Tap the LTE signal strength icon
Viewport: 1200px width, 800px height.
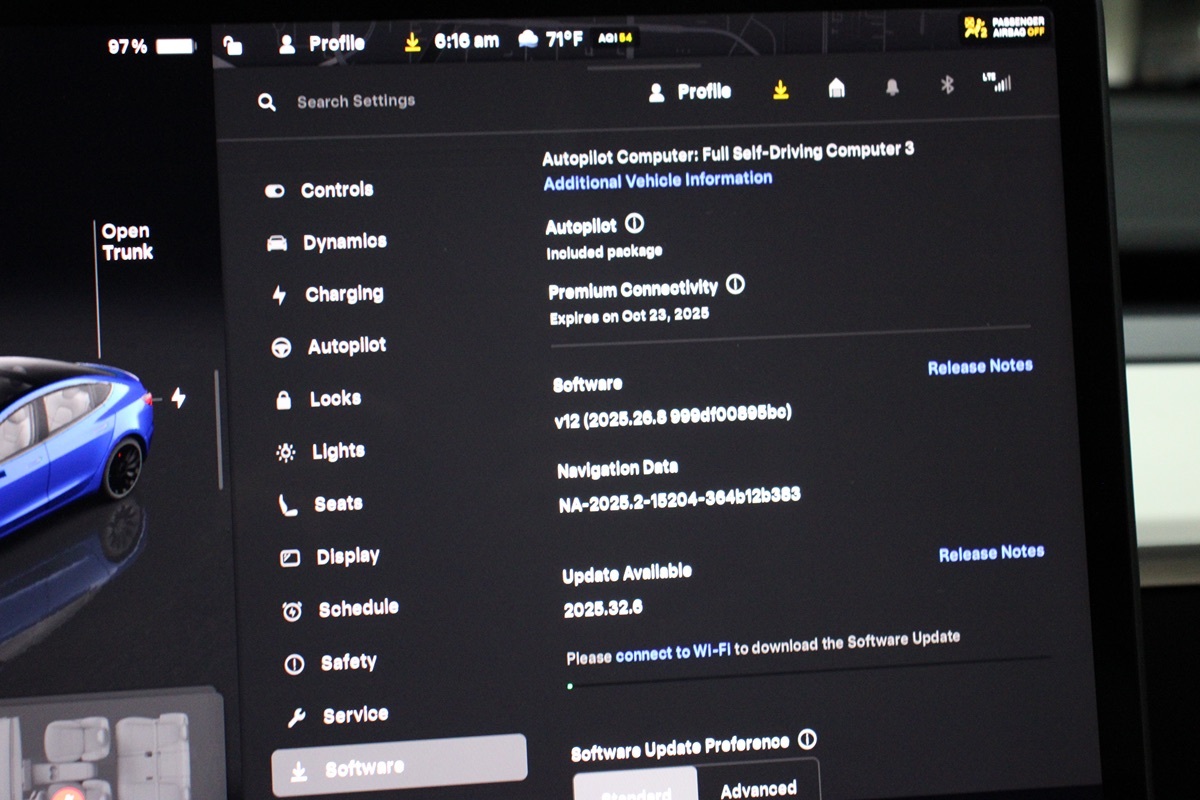997,83
